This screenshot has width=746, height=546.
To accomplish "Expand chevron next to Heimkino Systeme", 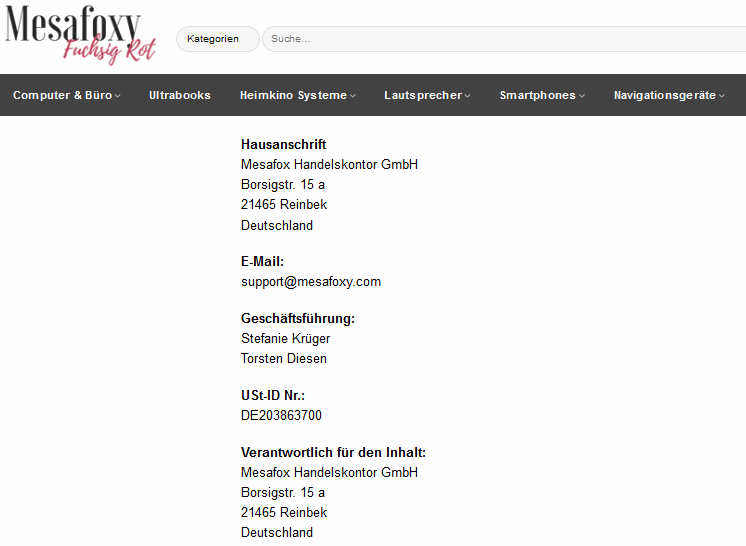I will [353, 96].
